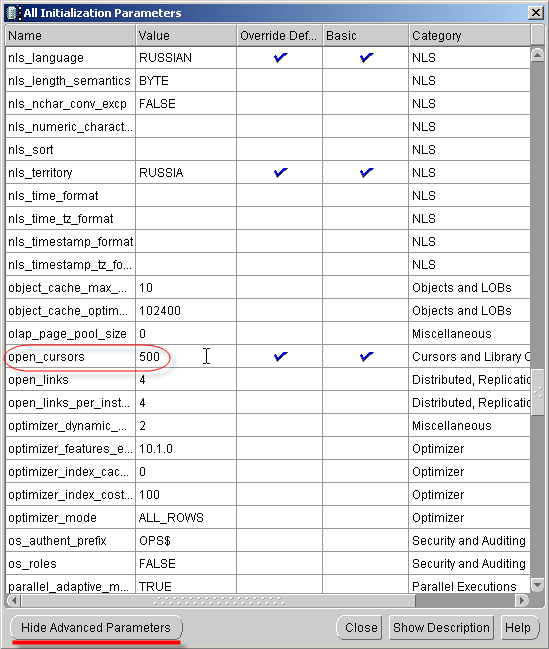
Task: Select the parallel_adaptive_m... parameter name
Action: (x=68, y=587)
